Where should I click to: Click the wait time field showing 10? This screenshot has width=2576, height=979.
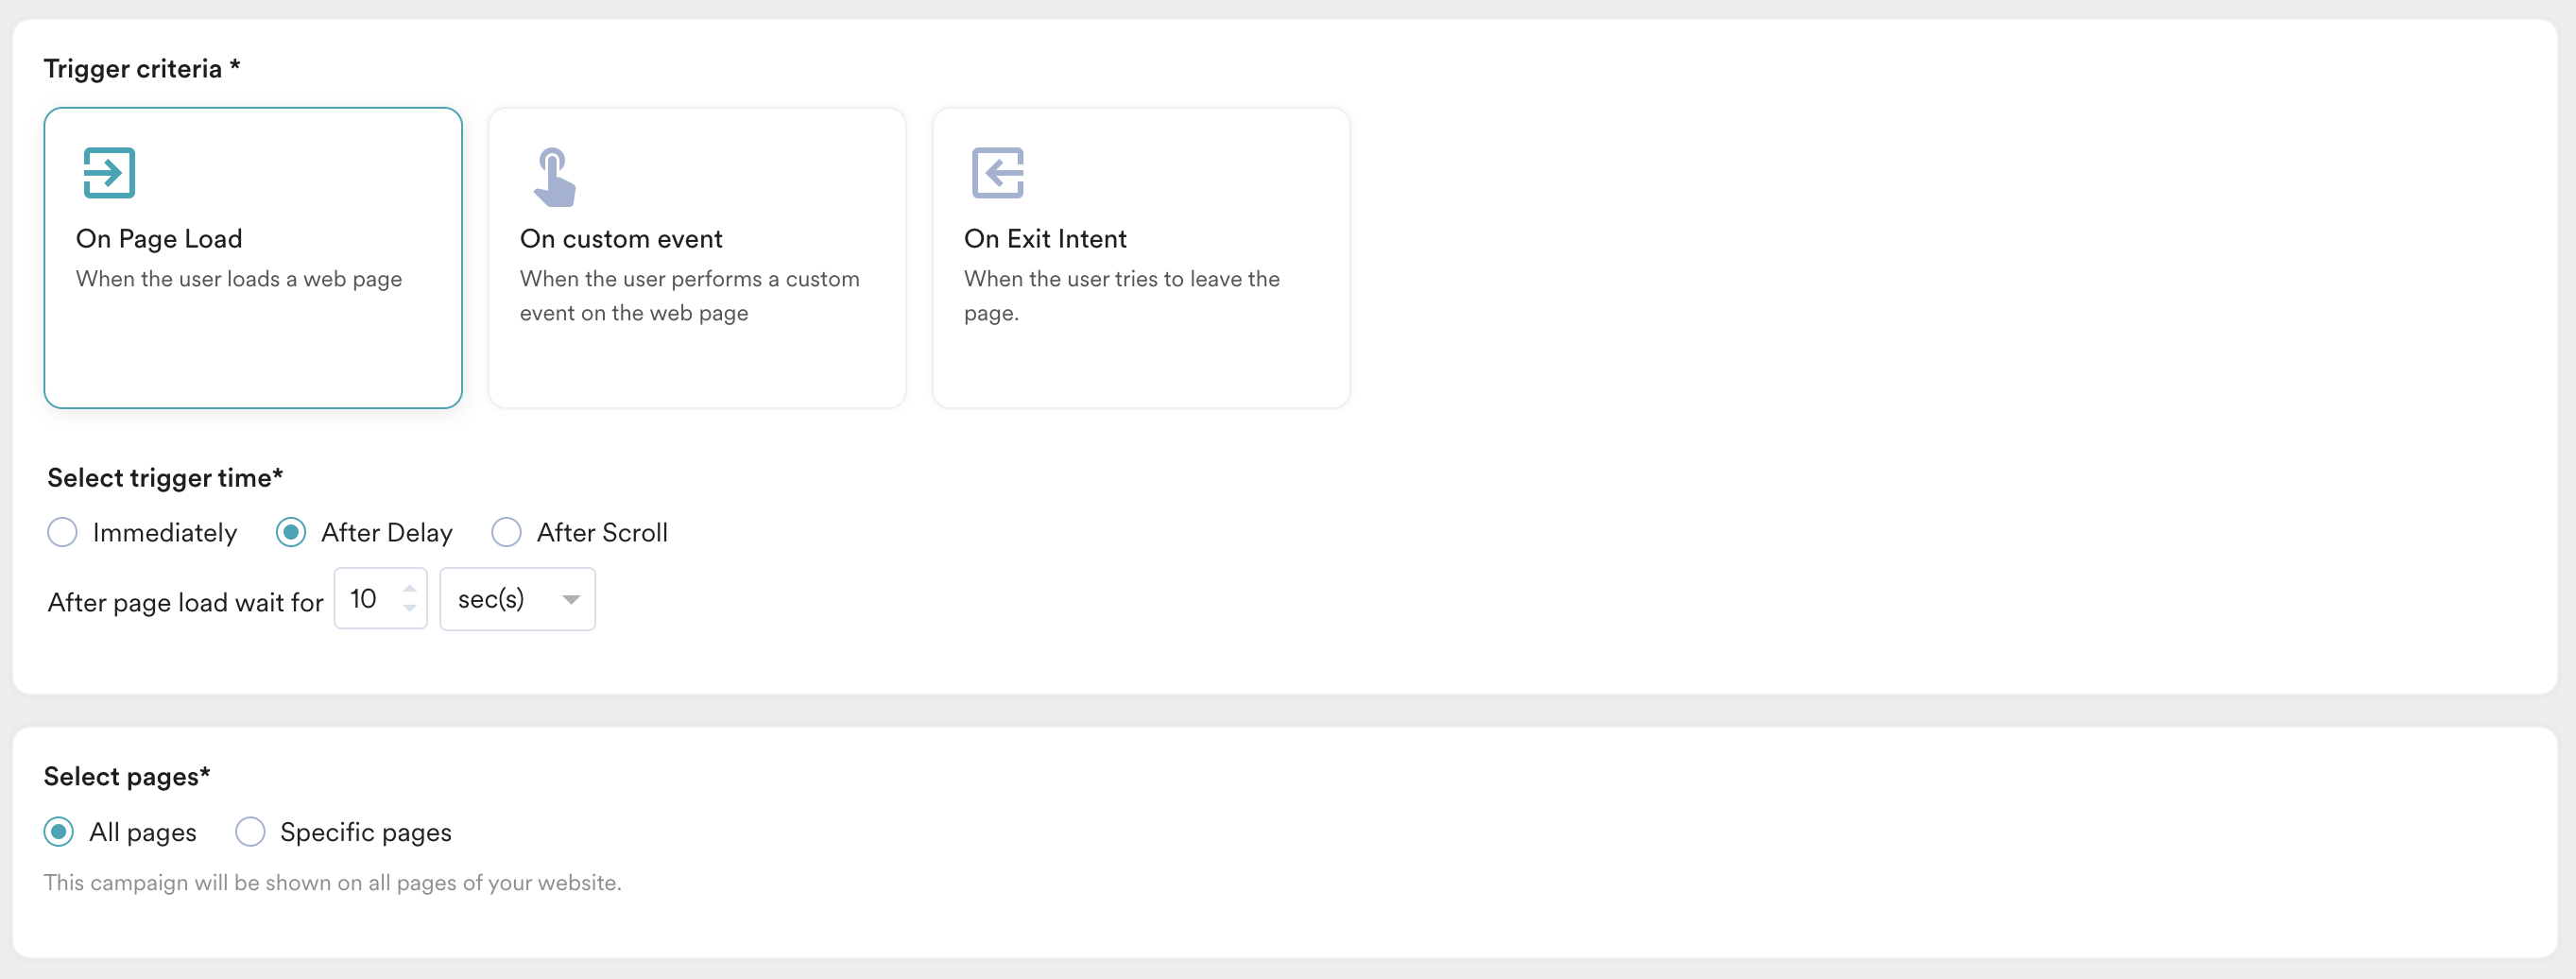[x=381, y=599]
